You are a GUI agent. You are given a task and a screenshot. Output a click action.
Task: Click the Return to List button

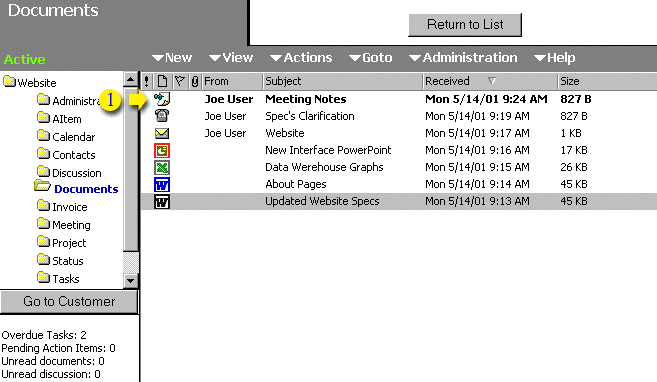pos(465,25)
